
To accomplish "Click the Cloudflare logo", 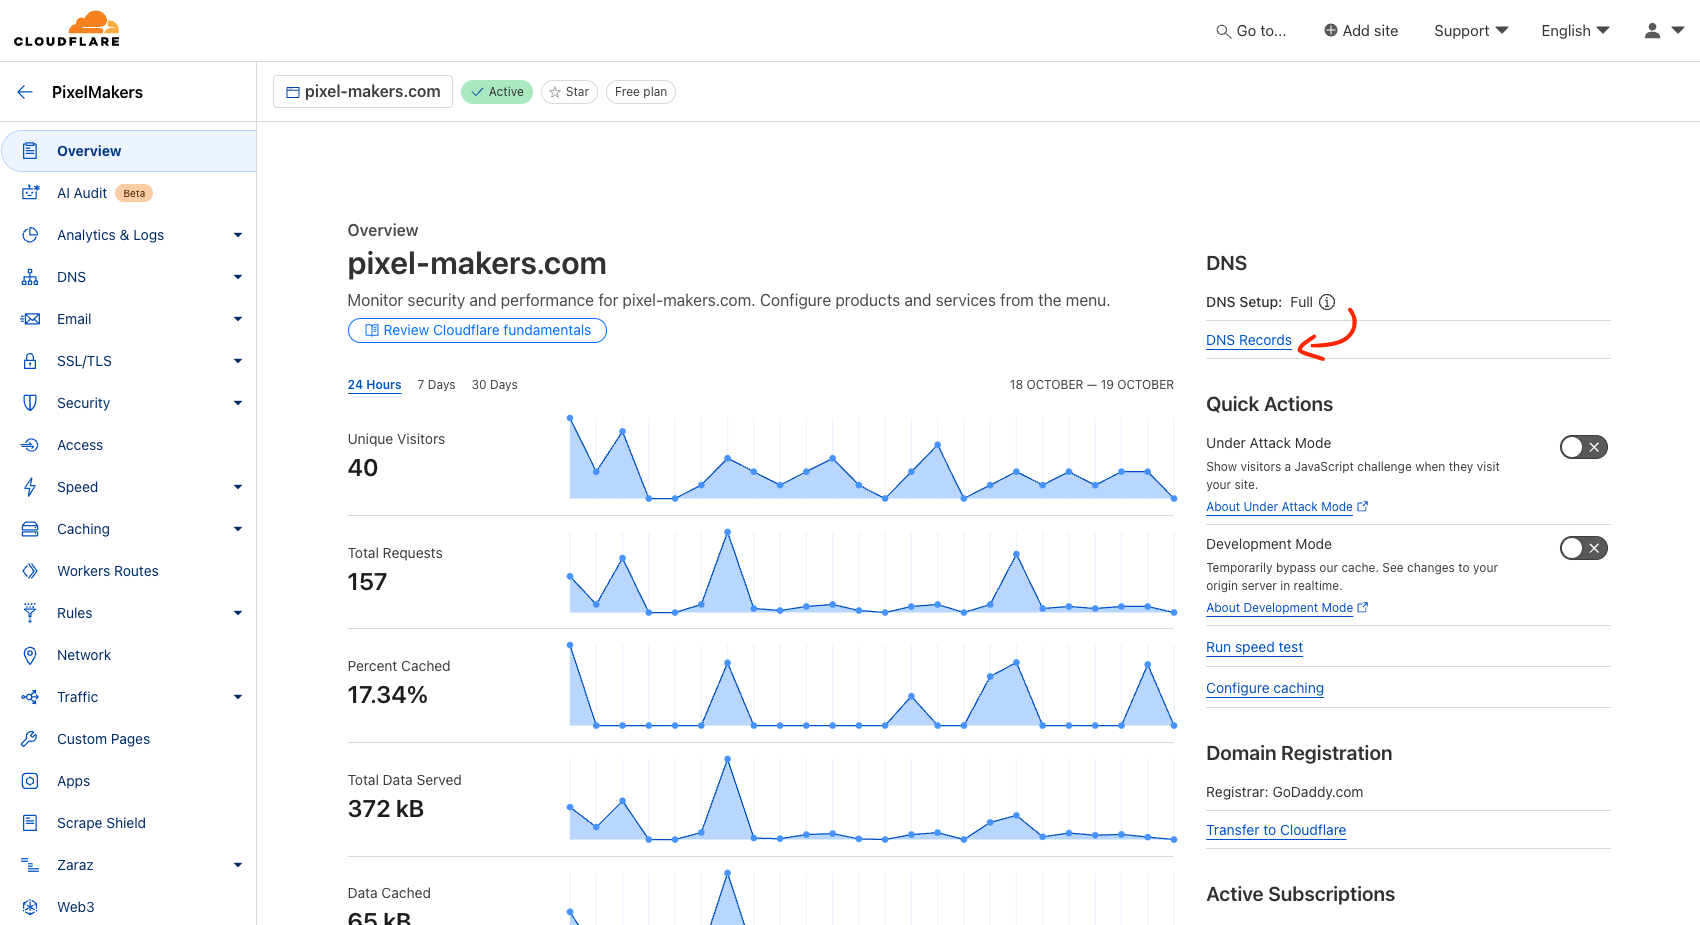I will pyautogui.click(x=67, y=29).
